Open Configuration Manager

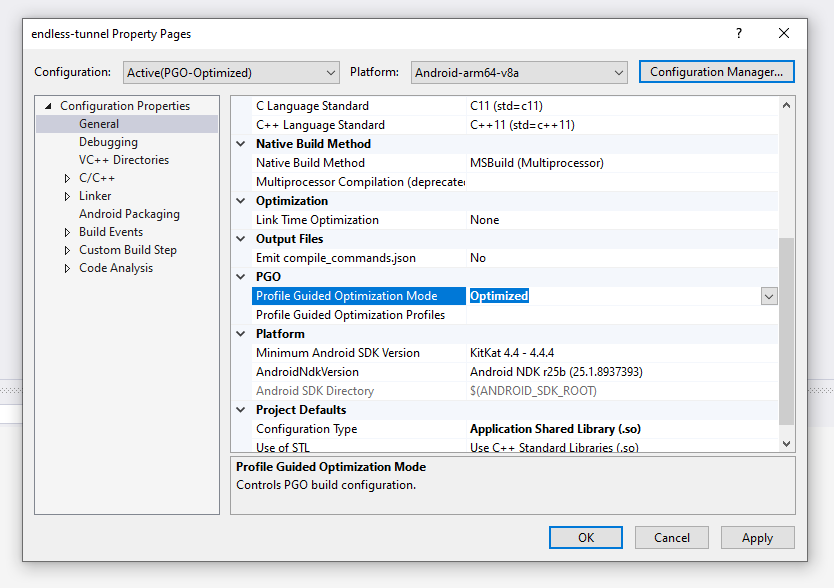716,71
